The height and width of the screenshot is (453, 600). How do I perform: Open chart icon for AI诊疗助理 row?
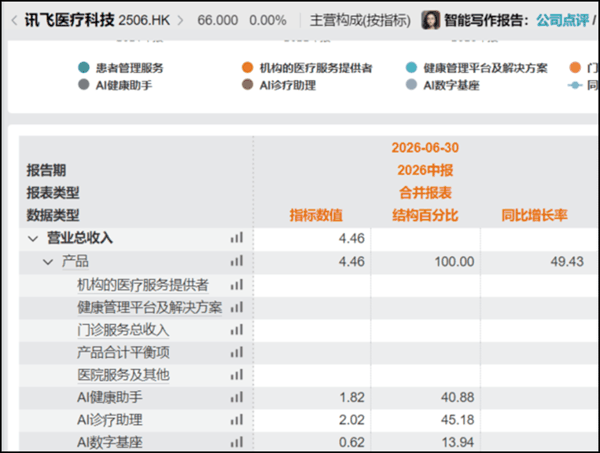(236, 420)
